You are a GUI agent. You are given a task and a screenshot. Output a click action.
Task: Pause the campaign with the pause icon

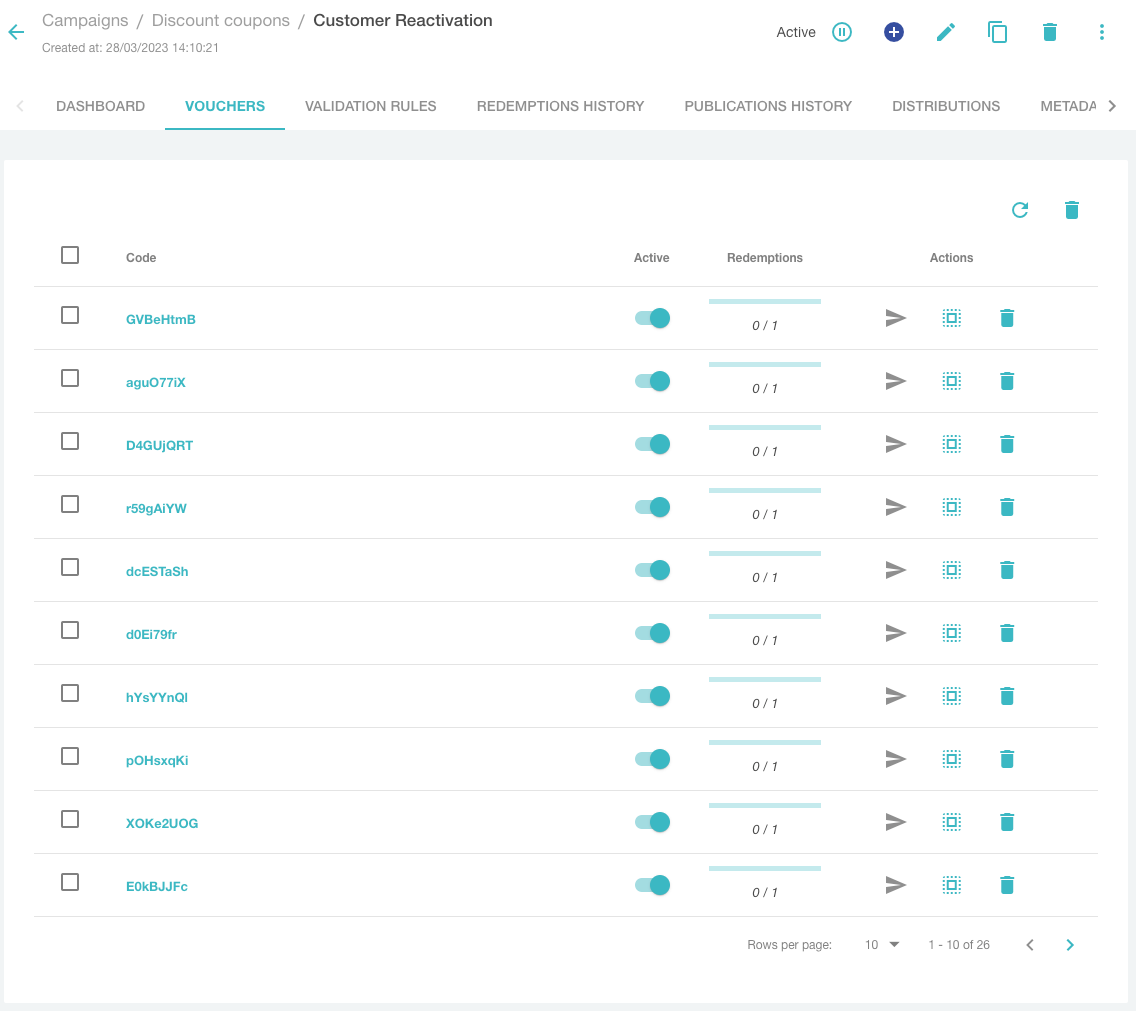(842, 32)
